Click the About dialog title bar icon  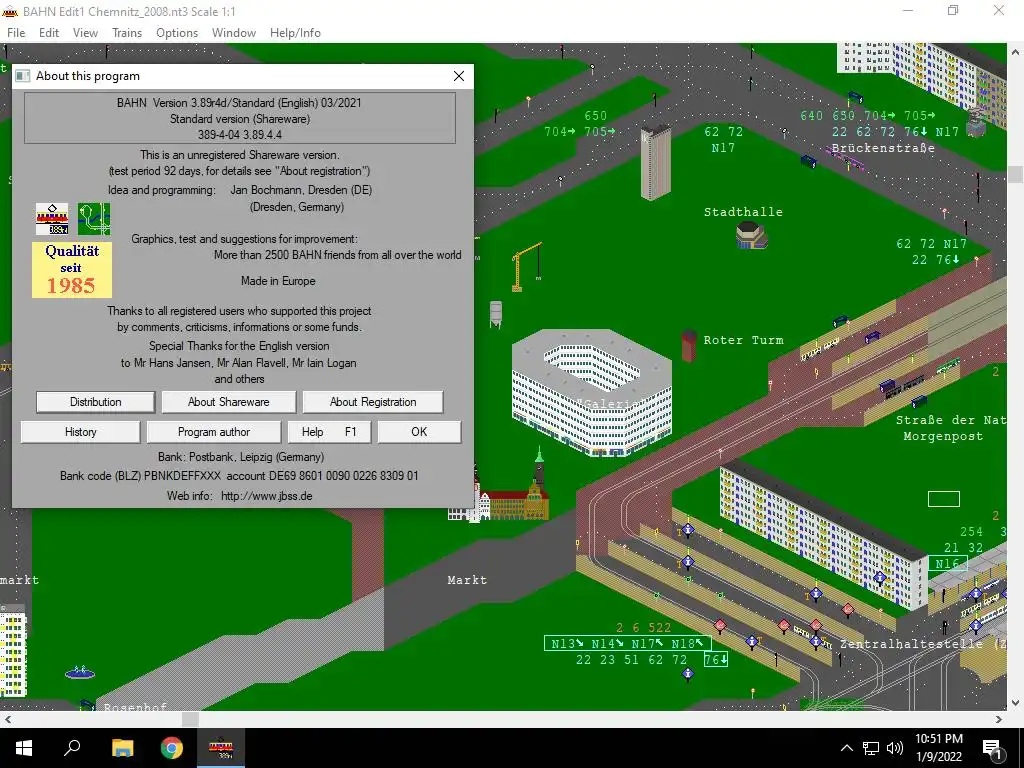(23, 76)
